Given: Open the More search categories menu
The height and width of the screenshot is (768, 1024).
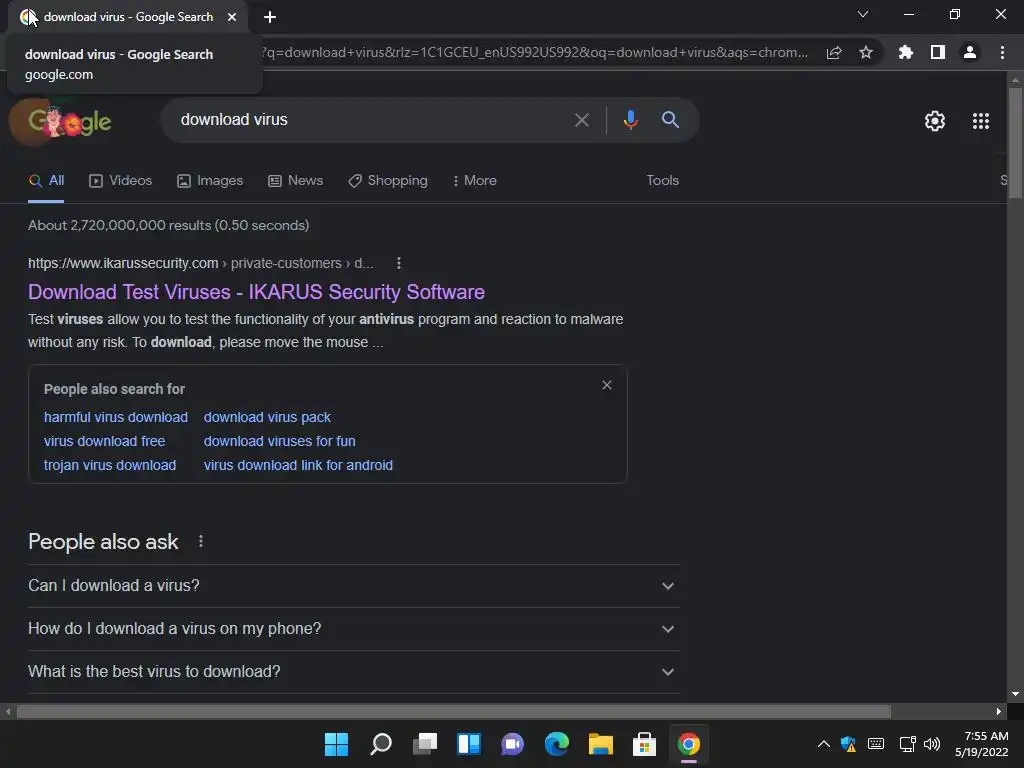Looking at the screenshot, I should tap(475, 180).
